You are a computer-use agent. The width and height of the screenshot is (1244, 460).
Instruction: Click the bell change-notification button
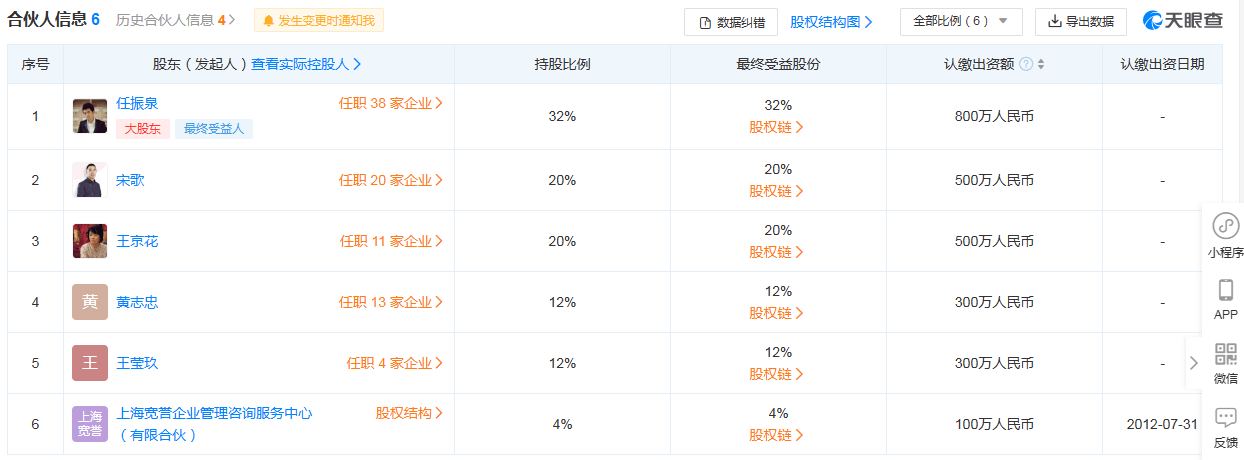pos(318,20)
